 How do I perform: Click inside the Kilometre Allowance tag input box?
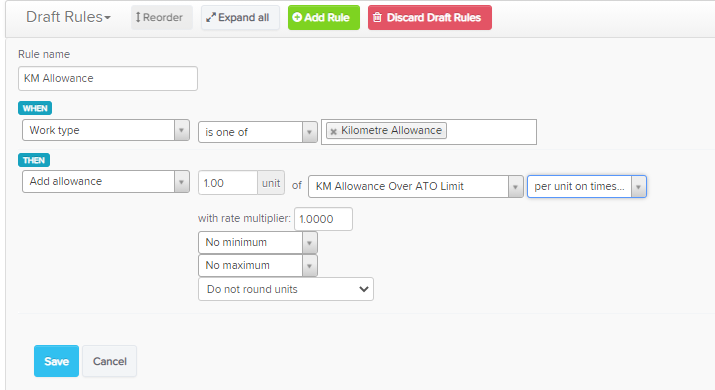tap(490, 132)
